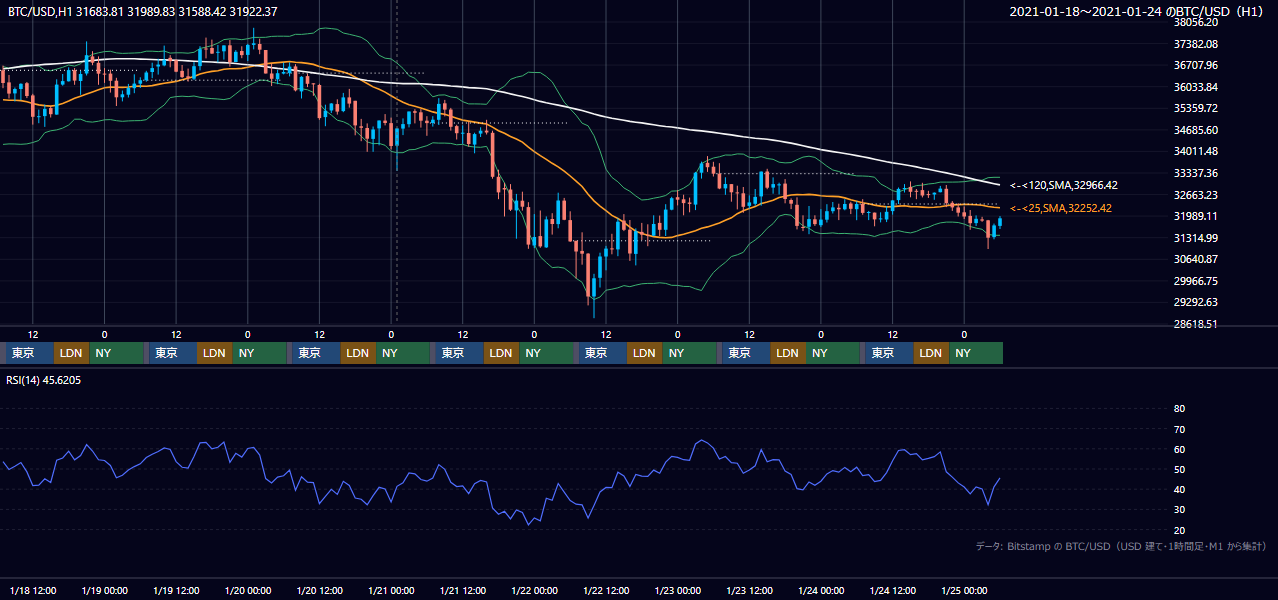Screen dimensions: 1278x600
Task: Click price axis value 34685.60
Action: pyautogui.click(x=1195, y=130)
